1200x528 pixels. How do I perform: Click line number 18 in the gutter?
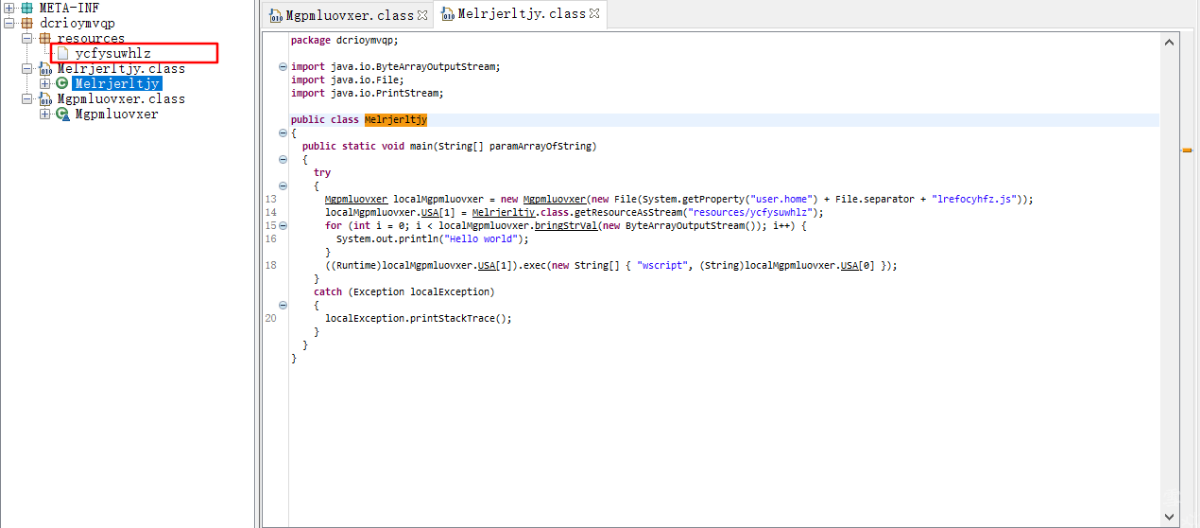coord(271,265)
